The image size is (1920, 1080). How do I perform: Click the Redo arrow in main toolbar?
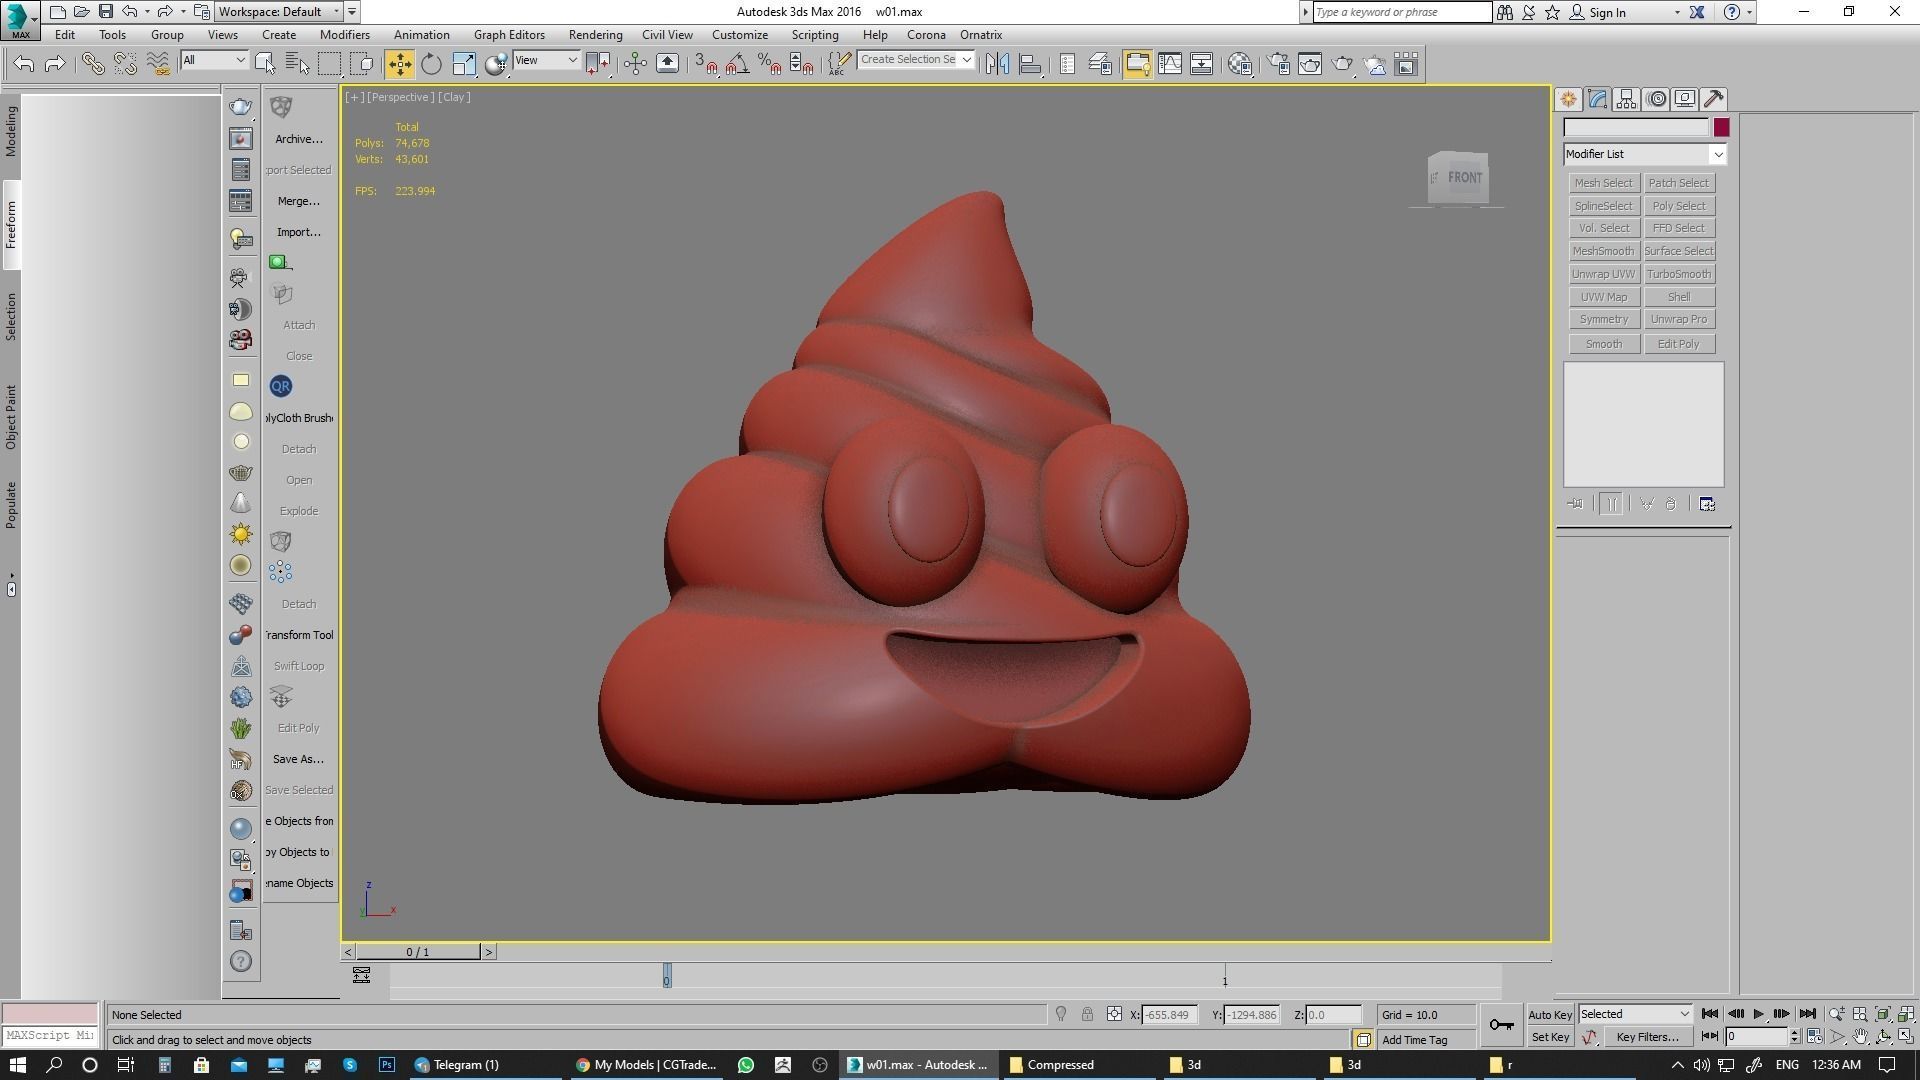[56, 64]
